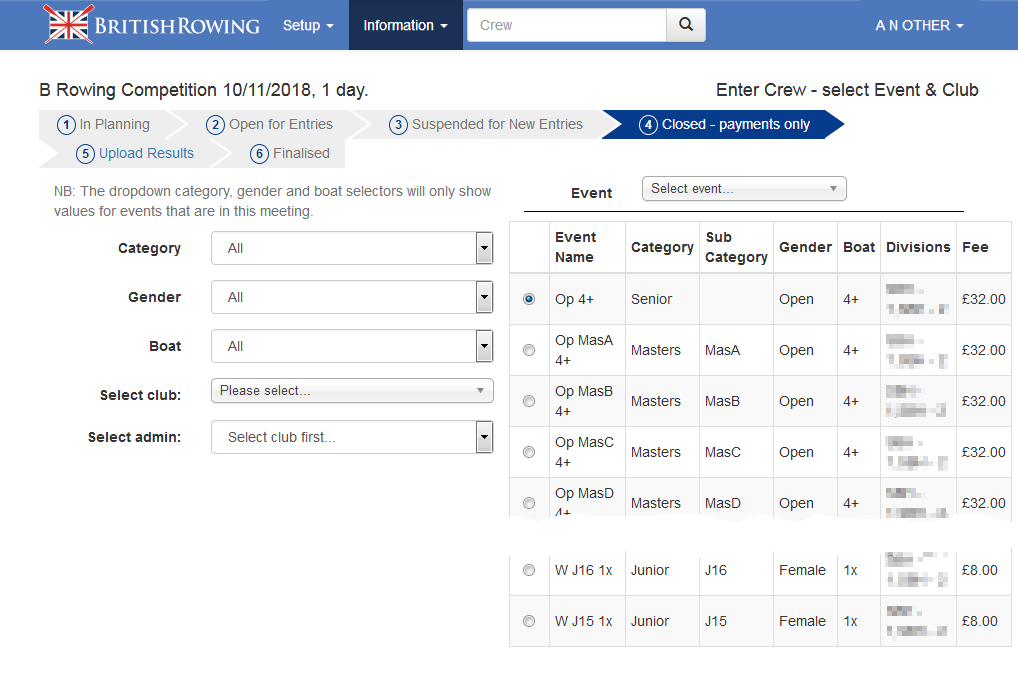This screenshot has width=1018, height=675.
Task: Select Suspended for New Entries step
Action: click(487, 125)
